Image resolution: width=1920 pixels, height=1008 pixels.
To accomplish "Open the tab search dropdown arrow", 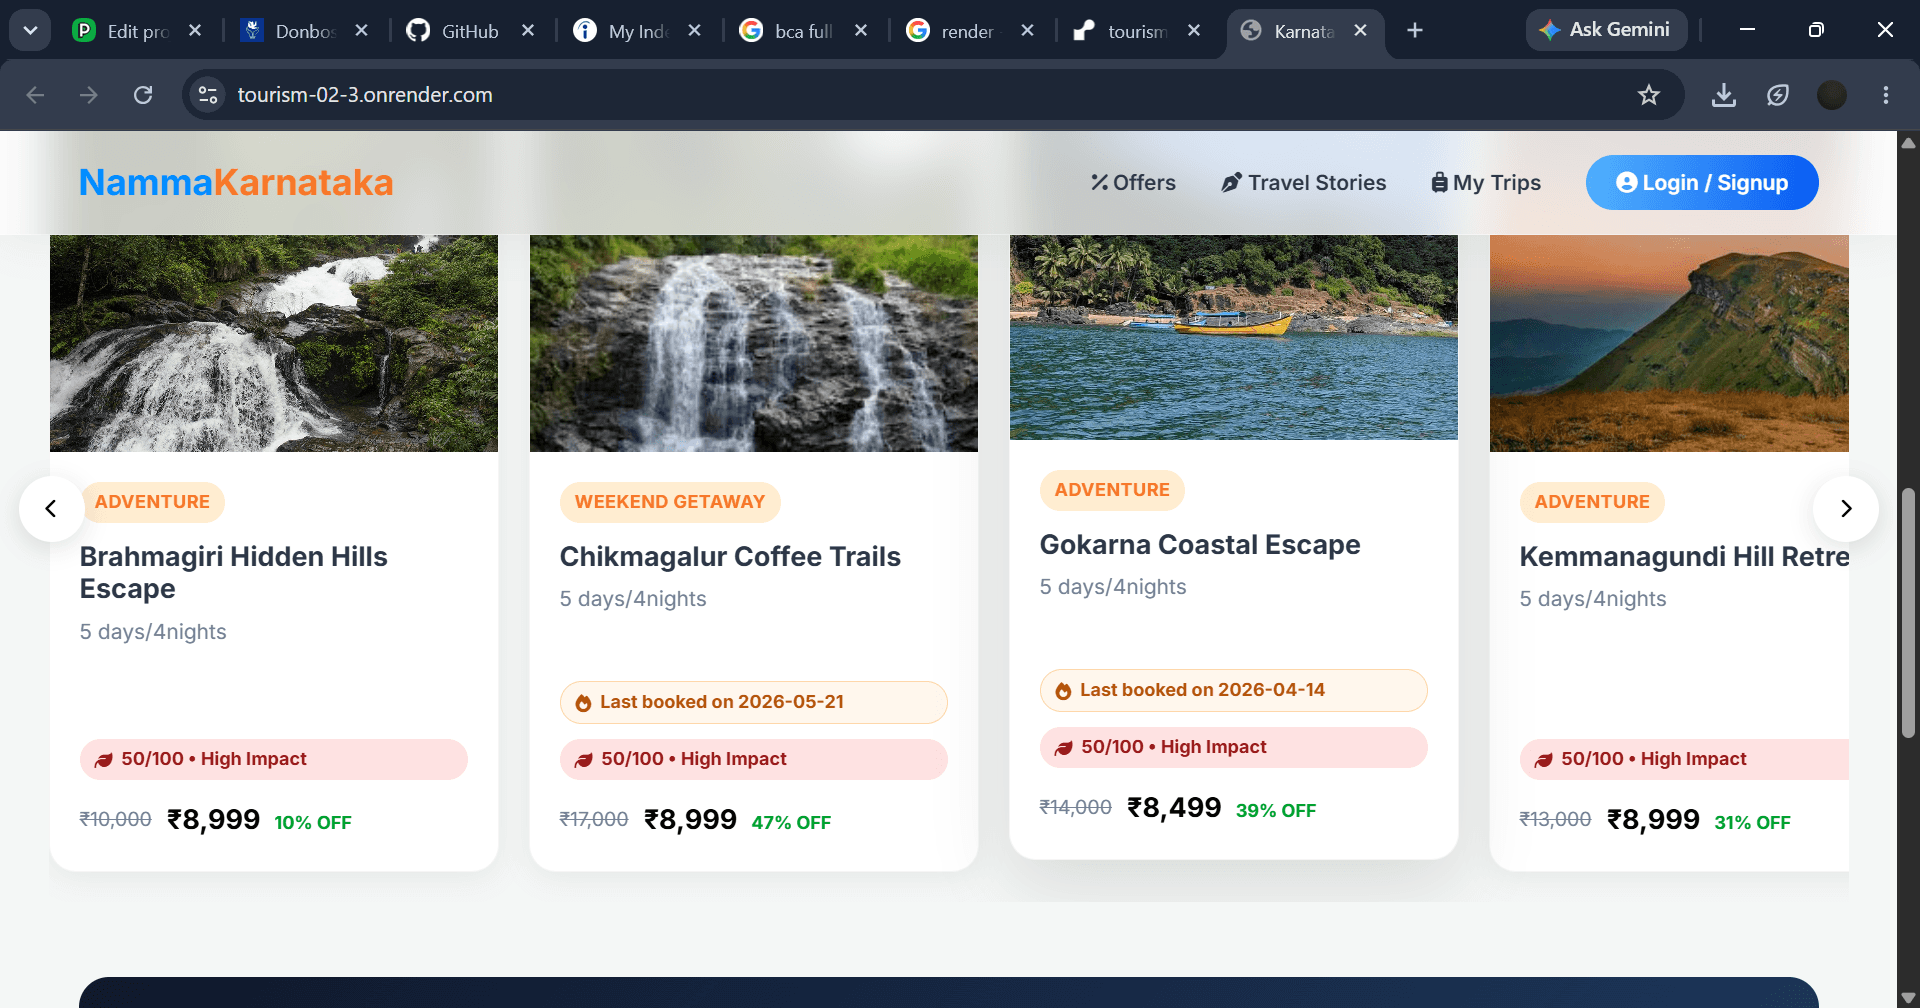I will pos(30,30).
